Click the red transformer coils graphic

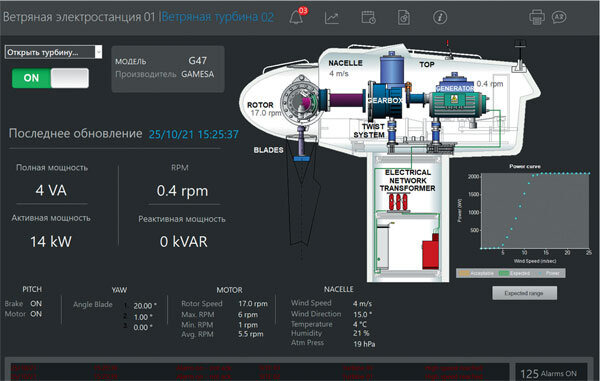398,202
